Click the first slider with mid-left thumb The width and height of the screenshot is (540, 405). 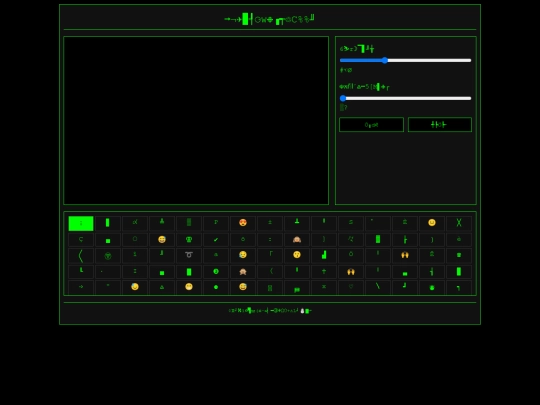(405, 60)
